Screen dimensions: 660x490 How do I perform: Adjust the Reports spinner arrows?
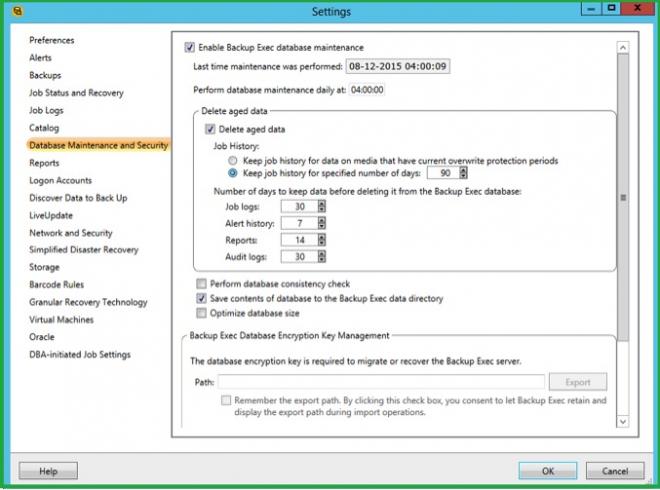pyautogui.click(x=322, y=240)
